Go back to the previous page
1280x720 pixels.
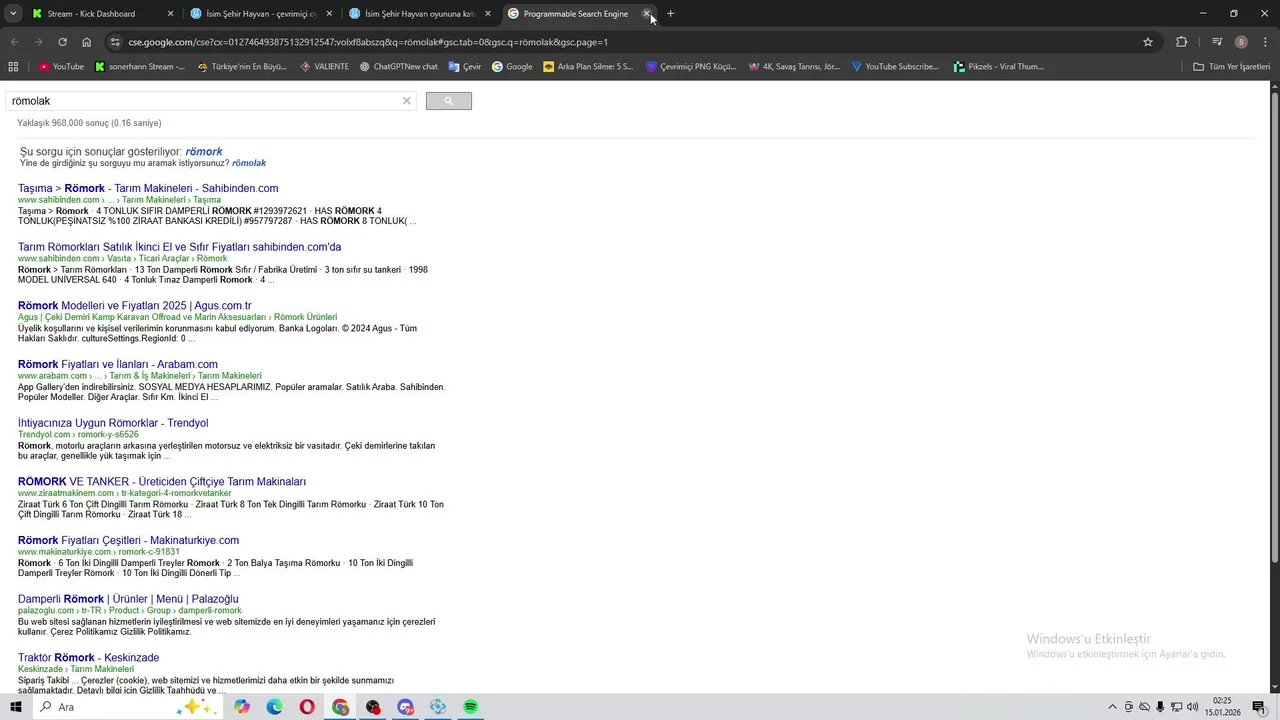tap(14, 42)
